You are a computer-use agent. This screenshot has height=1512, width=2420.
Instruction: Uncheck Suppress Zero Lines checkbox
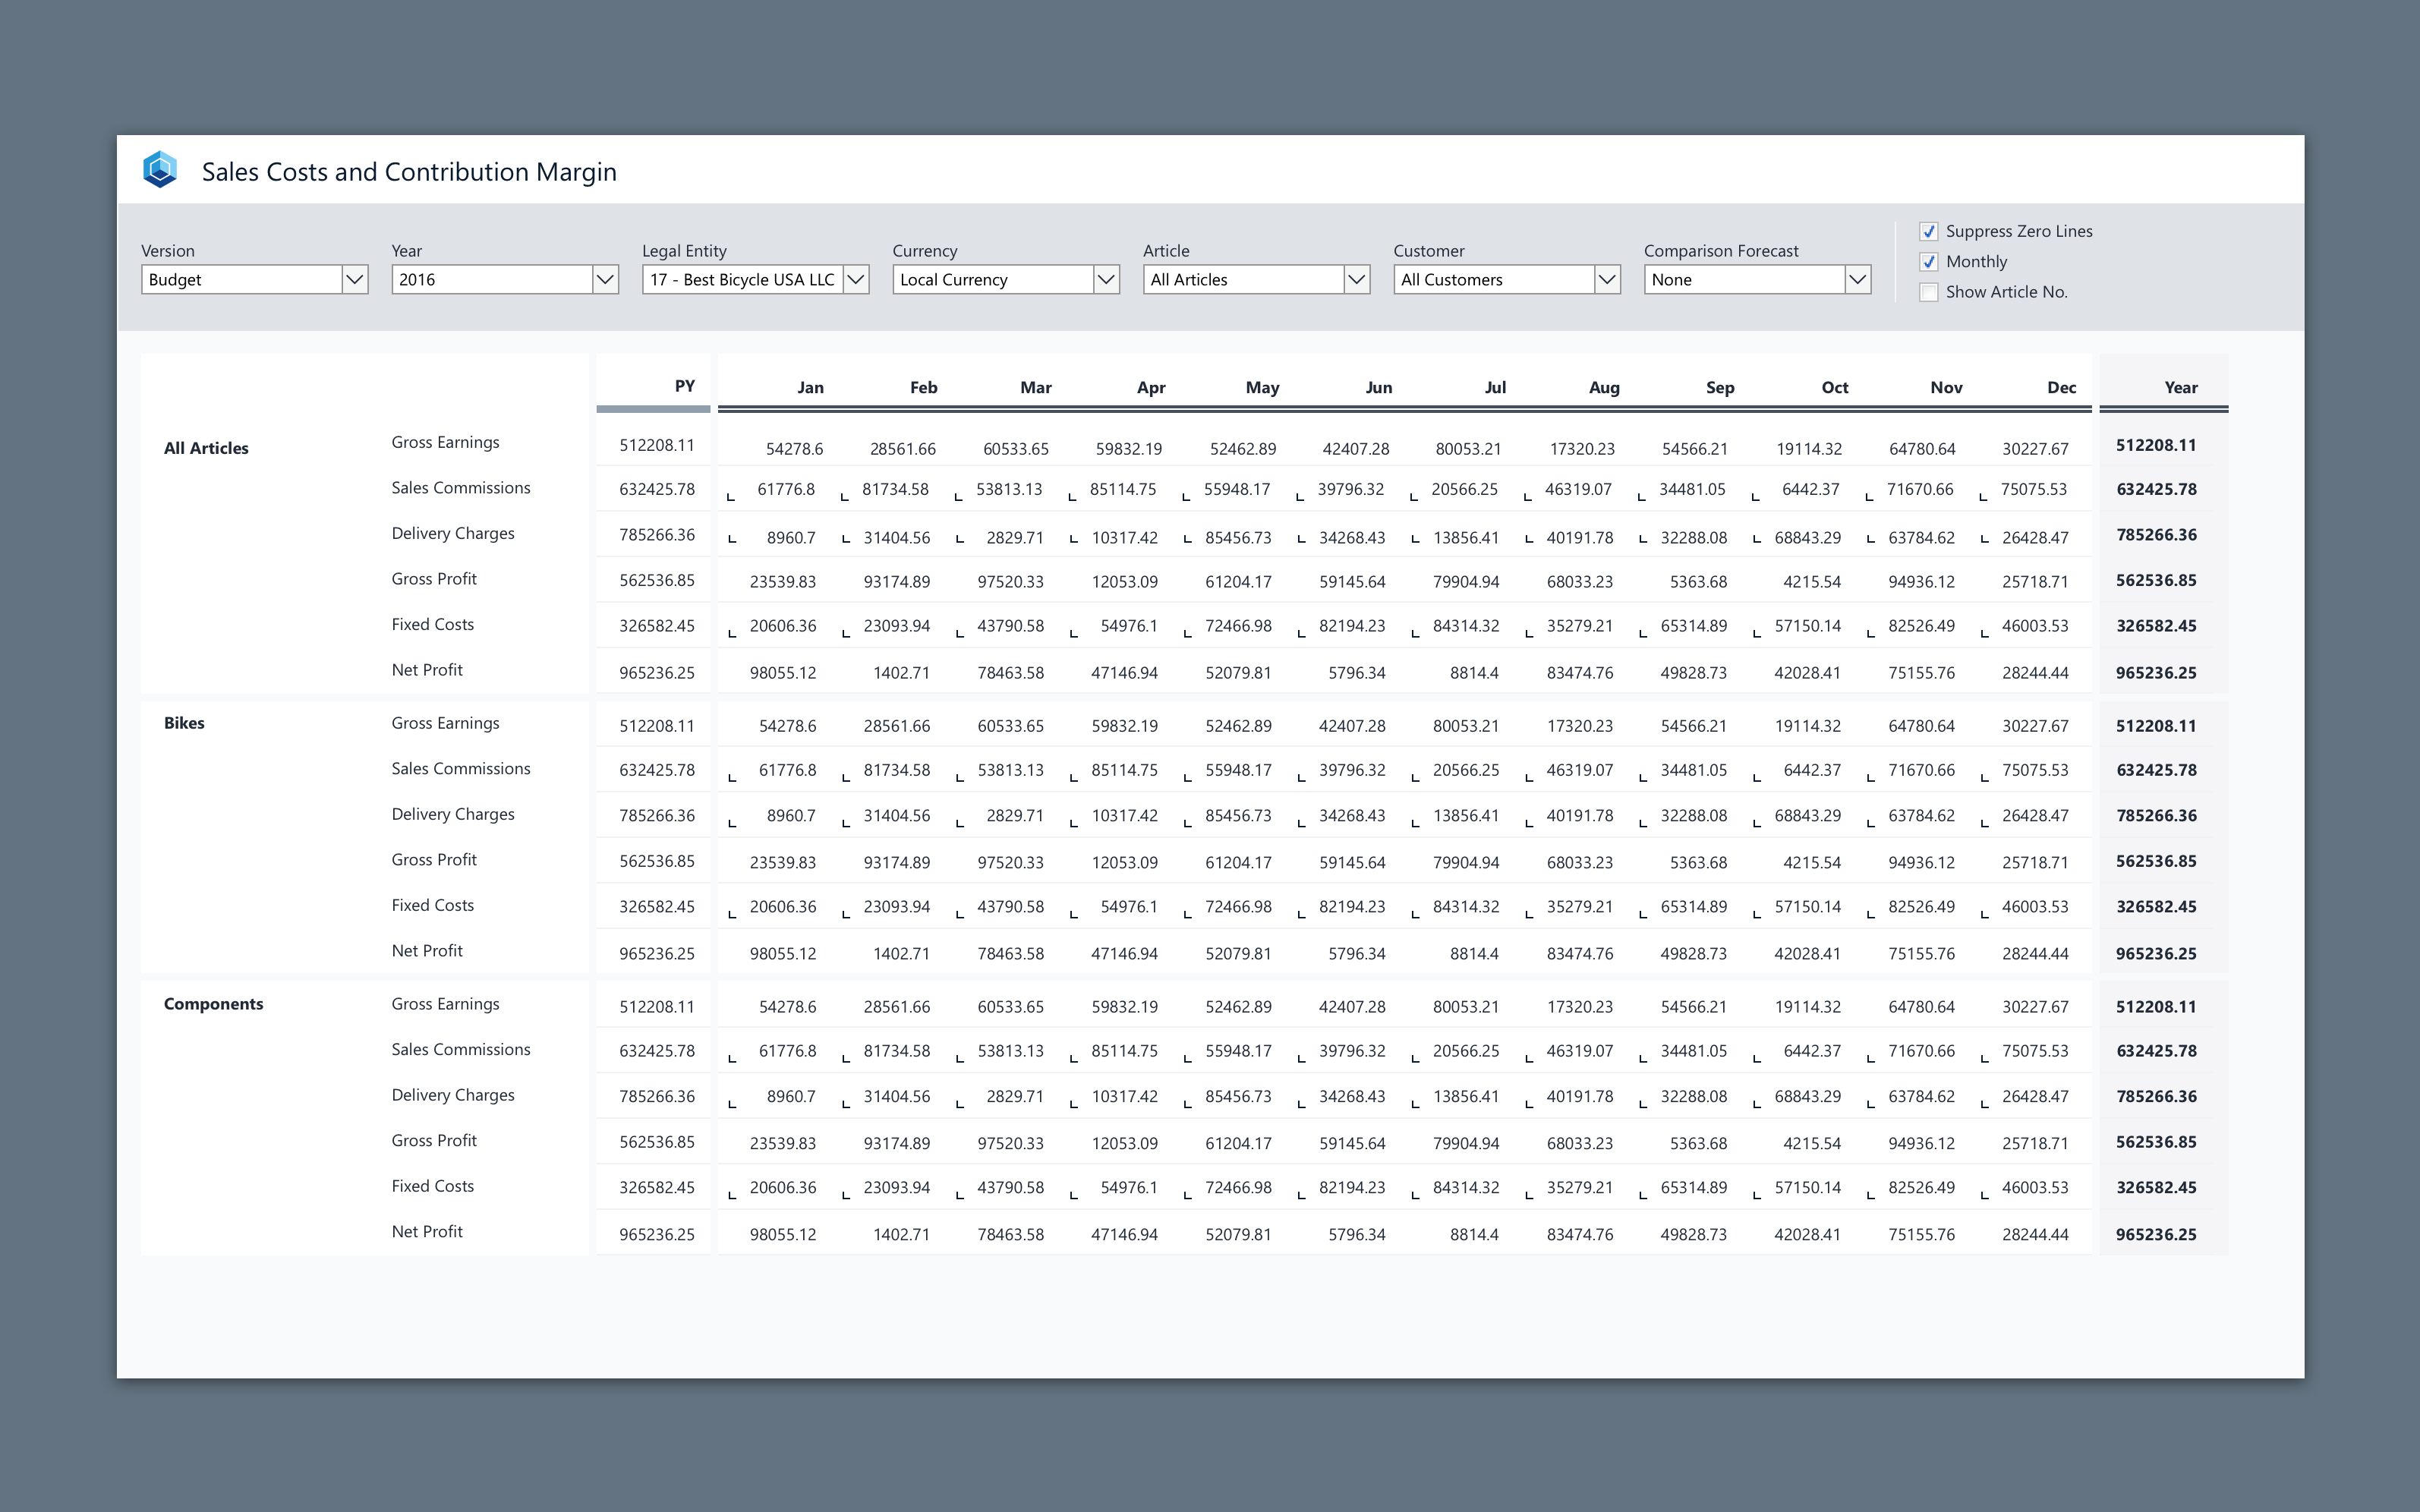click(x=1928, y=232)
